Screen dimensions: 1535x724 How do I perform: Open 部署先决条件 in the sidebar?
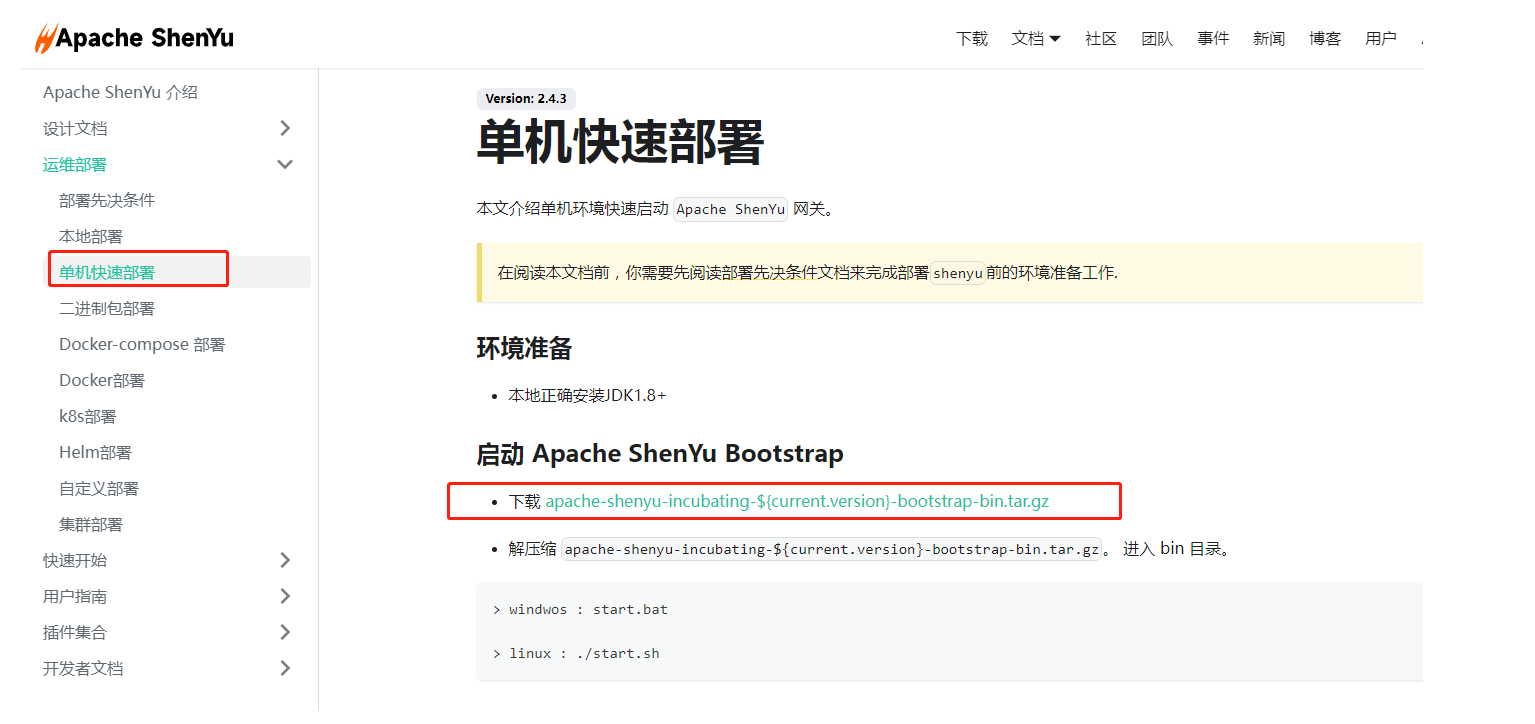pos(107,200)
